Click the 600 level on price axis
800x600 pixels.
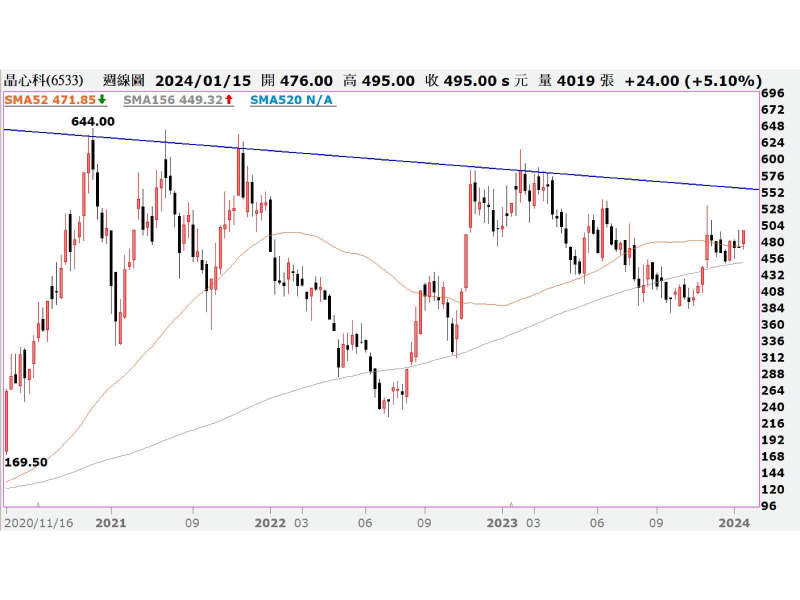click(x=772, y=159)
